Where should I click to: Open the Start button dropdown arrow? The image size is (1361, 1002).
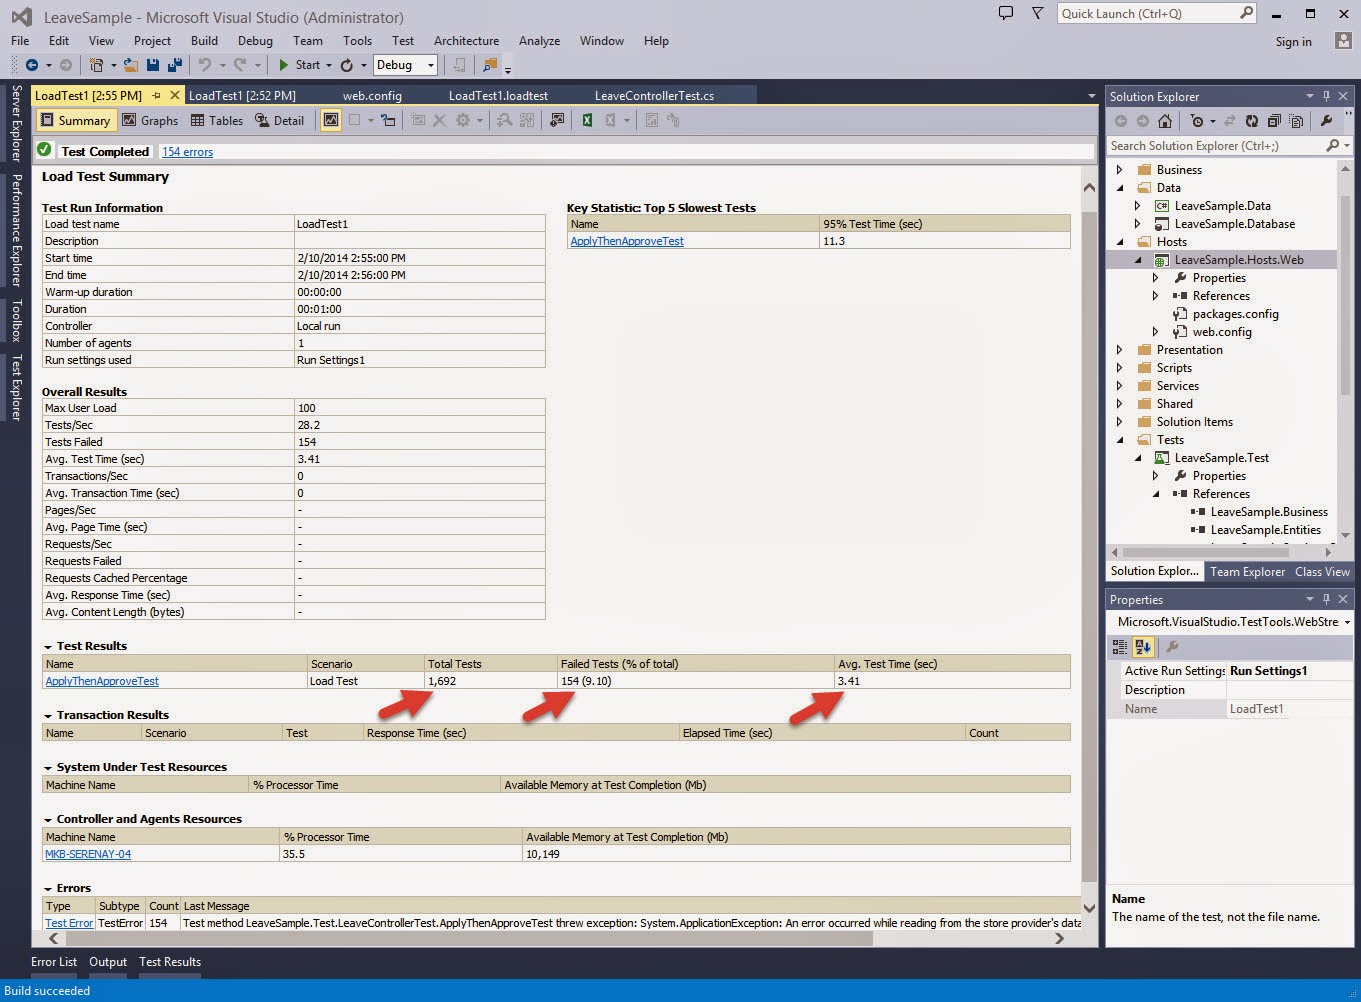point(328,65)
